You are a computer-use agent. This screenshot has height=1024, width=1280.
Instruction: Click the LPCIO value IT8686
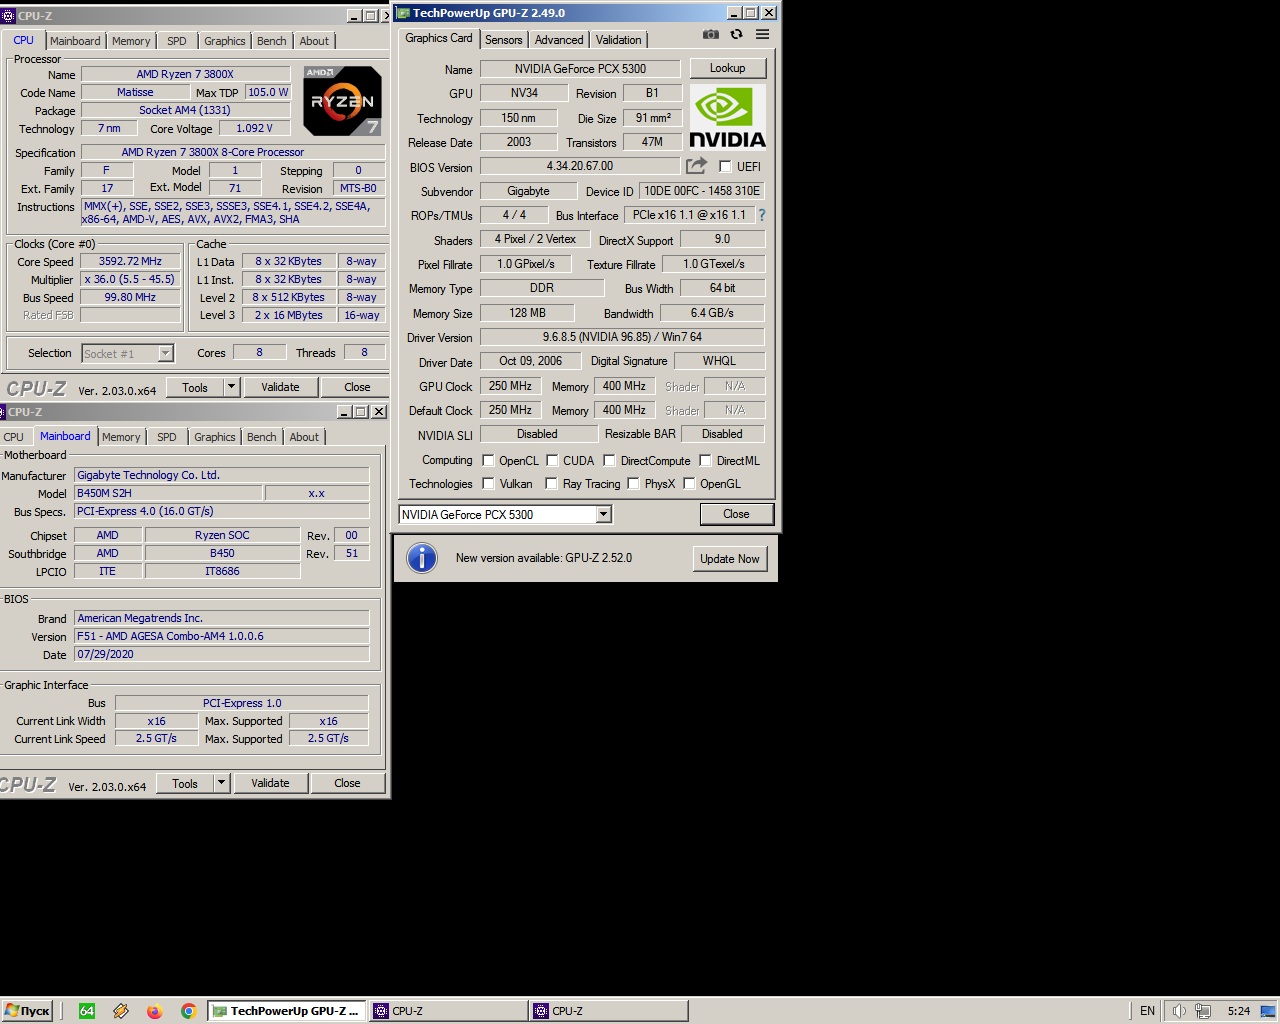tap(222, 571)
